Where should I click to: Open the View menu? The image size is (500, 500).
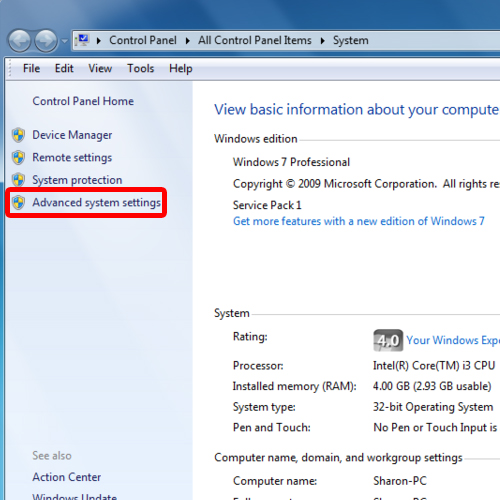pos(100,68)
